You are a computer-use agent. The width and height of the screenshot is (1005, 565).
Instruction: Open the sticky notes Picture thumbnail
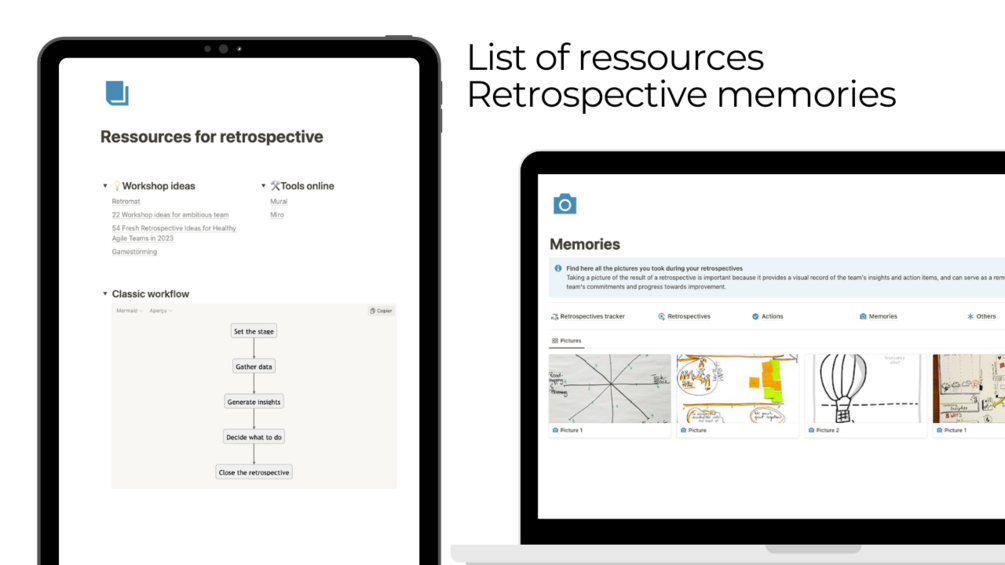[737, 388]
